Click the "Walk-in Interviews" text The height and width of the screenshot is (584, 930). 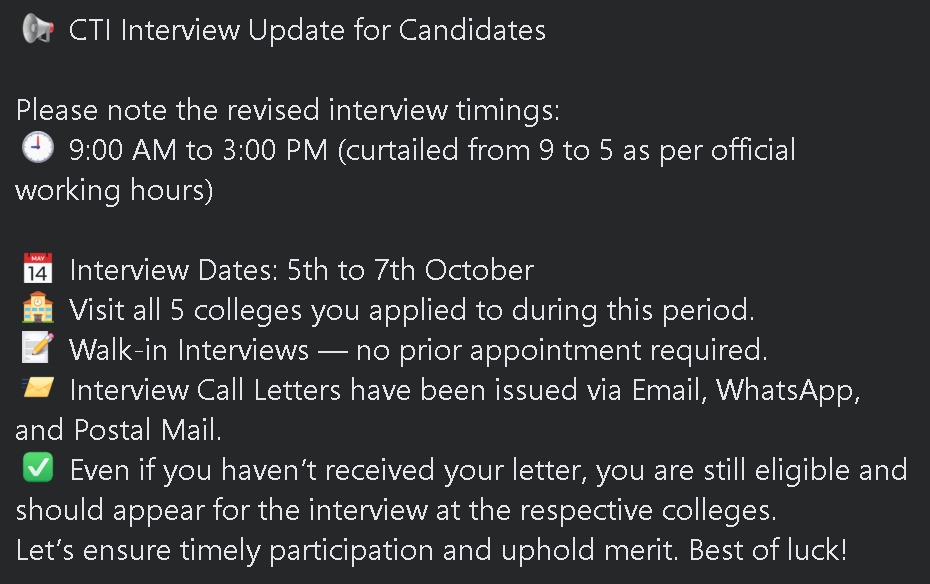pos(189,350)
